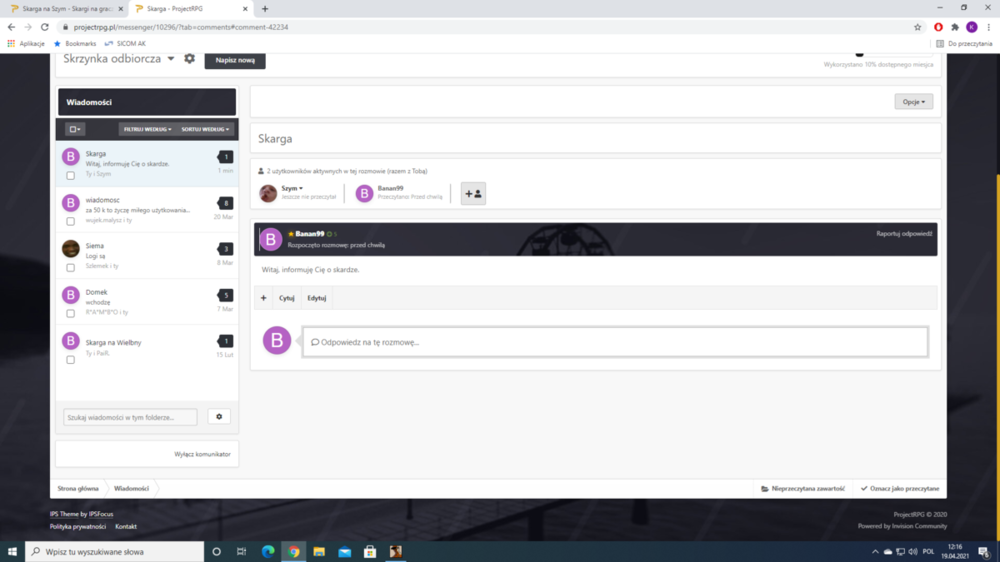Click the Chrome extensions puzzle icon
The image size is (1000, 562).
tap(955, 27)
